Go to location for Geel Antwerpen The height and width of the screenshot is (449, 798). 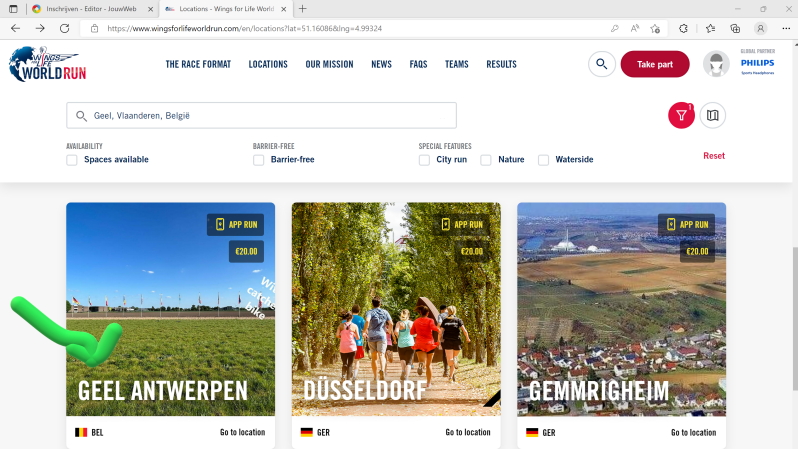coord(242,432)
